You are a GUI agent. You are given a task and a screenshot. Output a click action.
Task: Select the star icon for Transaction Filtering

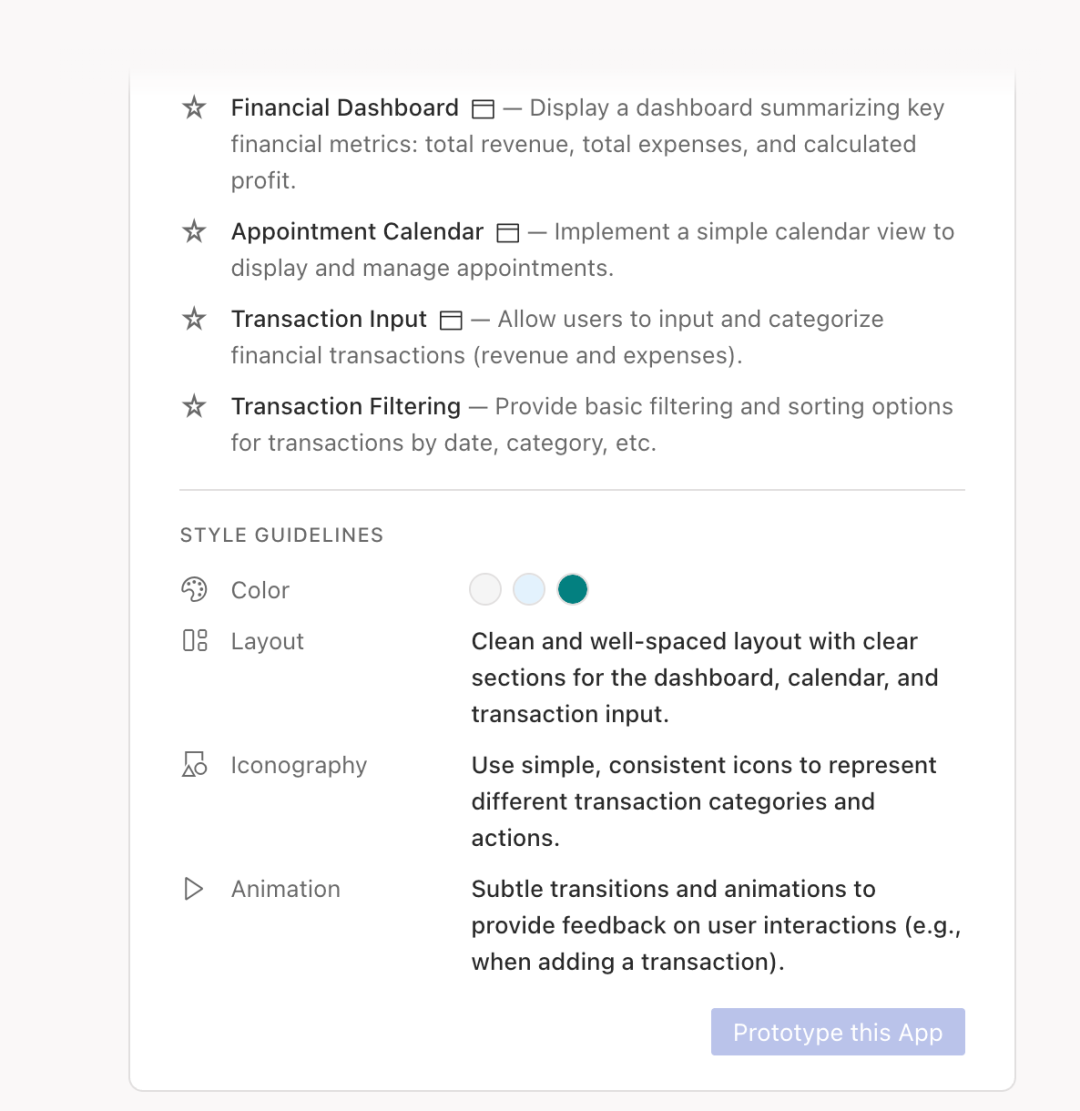point(193,406)
